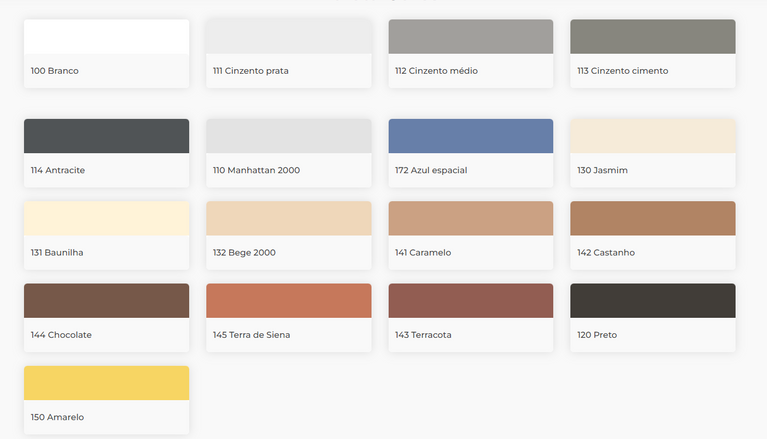The width and height of the screenshot is (767, 439).
Task: Open the "150 Amarelo" label text
Action: (57, 417)
